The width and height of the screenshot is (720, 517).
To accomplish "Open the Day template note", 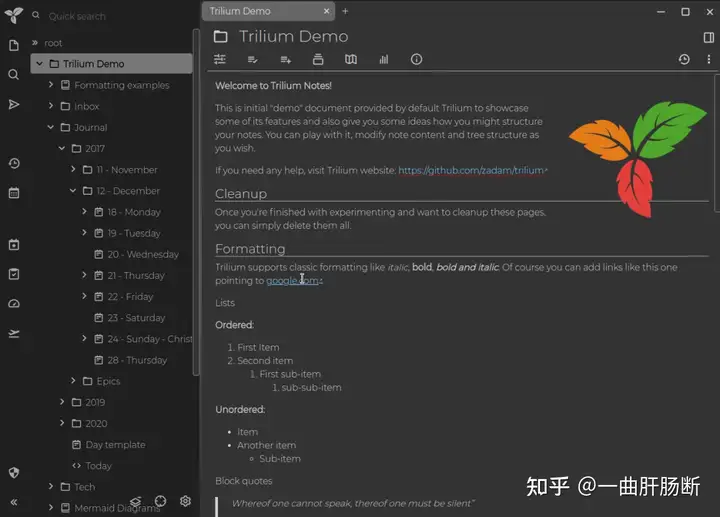I will pos(115,444).
